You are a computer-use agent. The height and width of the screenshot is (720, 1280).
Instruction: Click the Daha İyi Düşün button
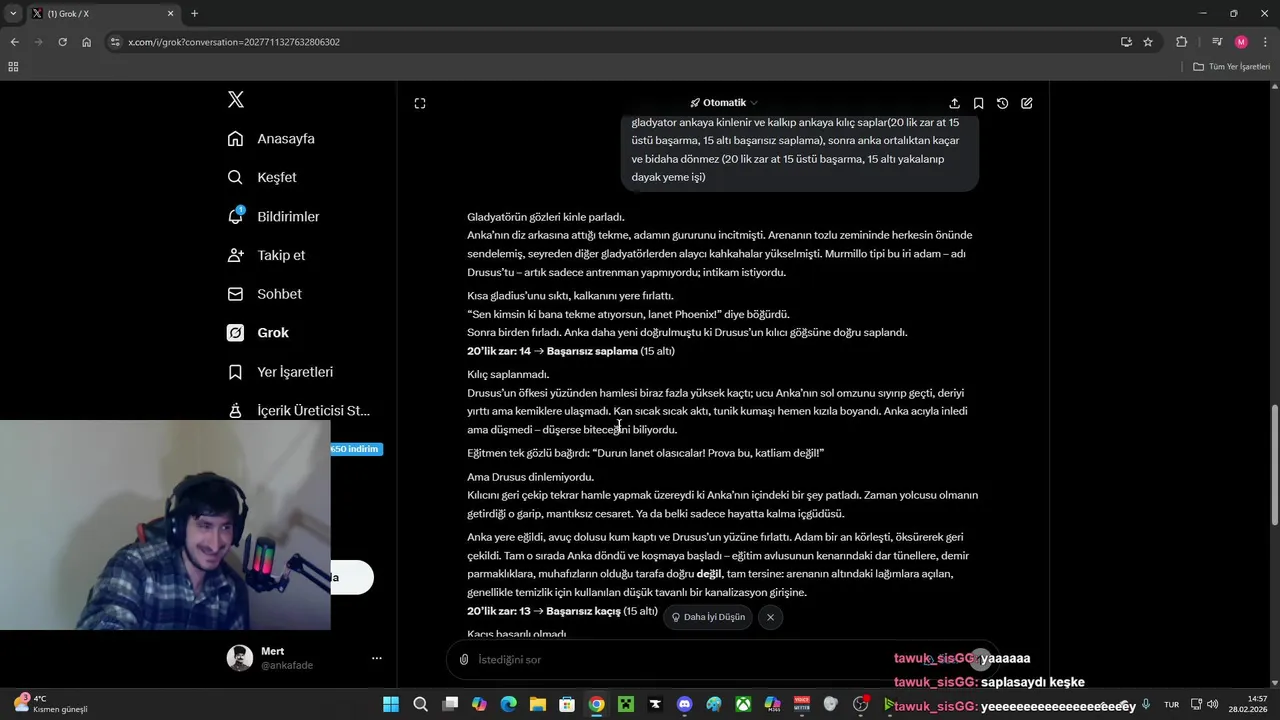tap(708, 617)
